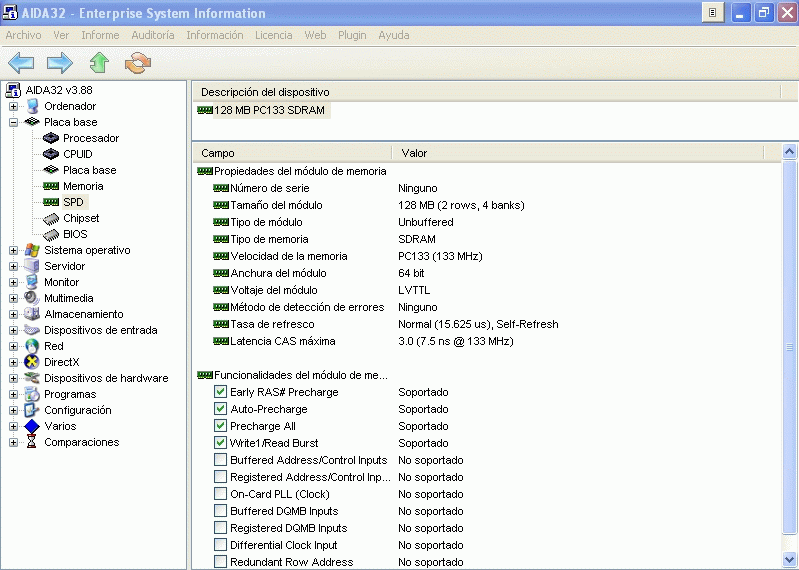Click the BIOS chip icon in the tree
The image size is (799, 570).
pos(51,234)
